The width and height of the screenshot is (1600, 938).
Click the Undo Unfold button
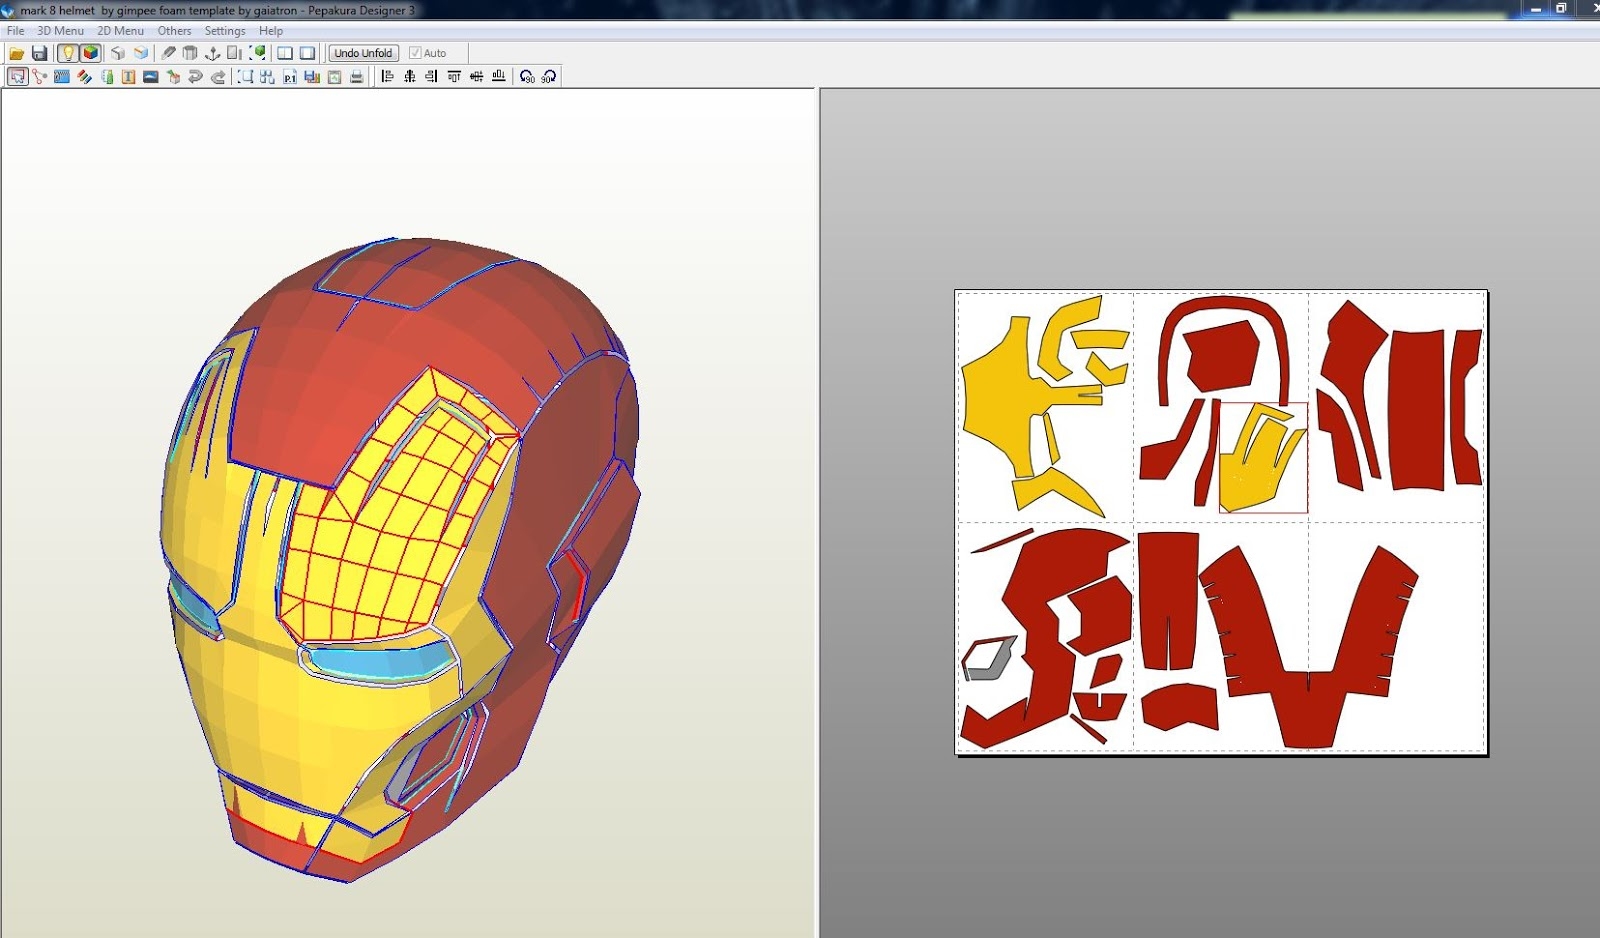coord(363,53)
